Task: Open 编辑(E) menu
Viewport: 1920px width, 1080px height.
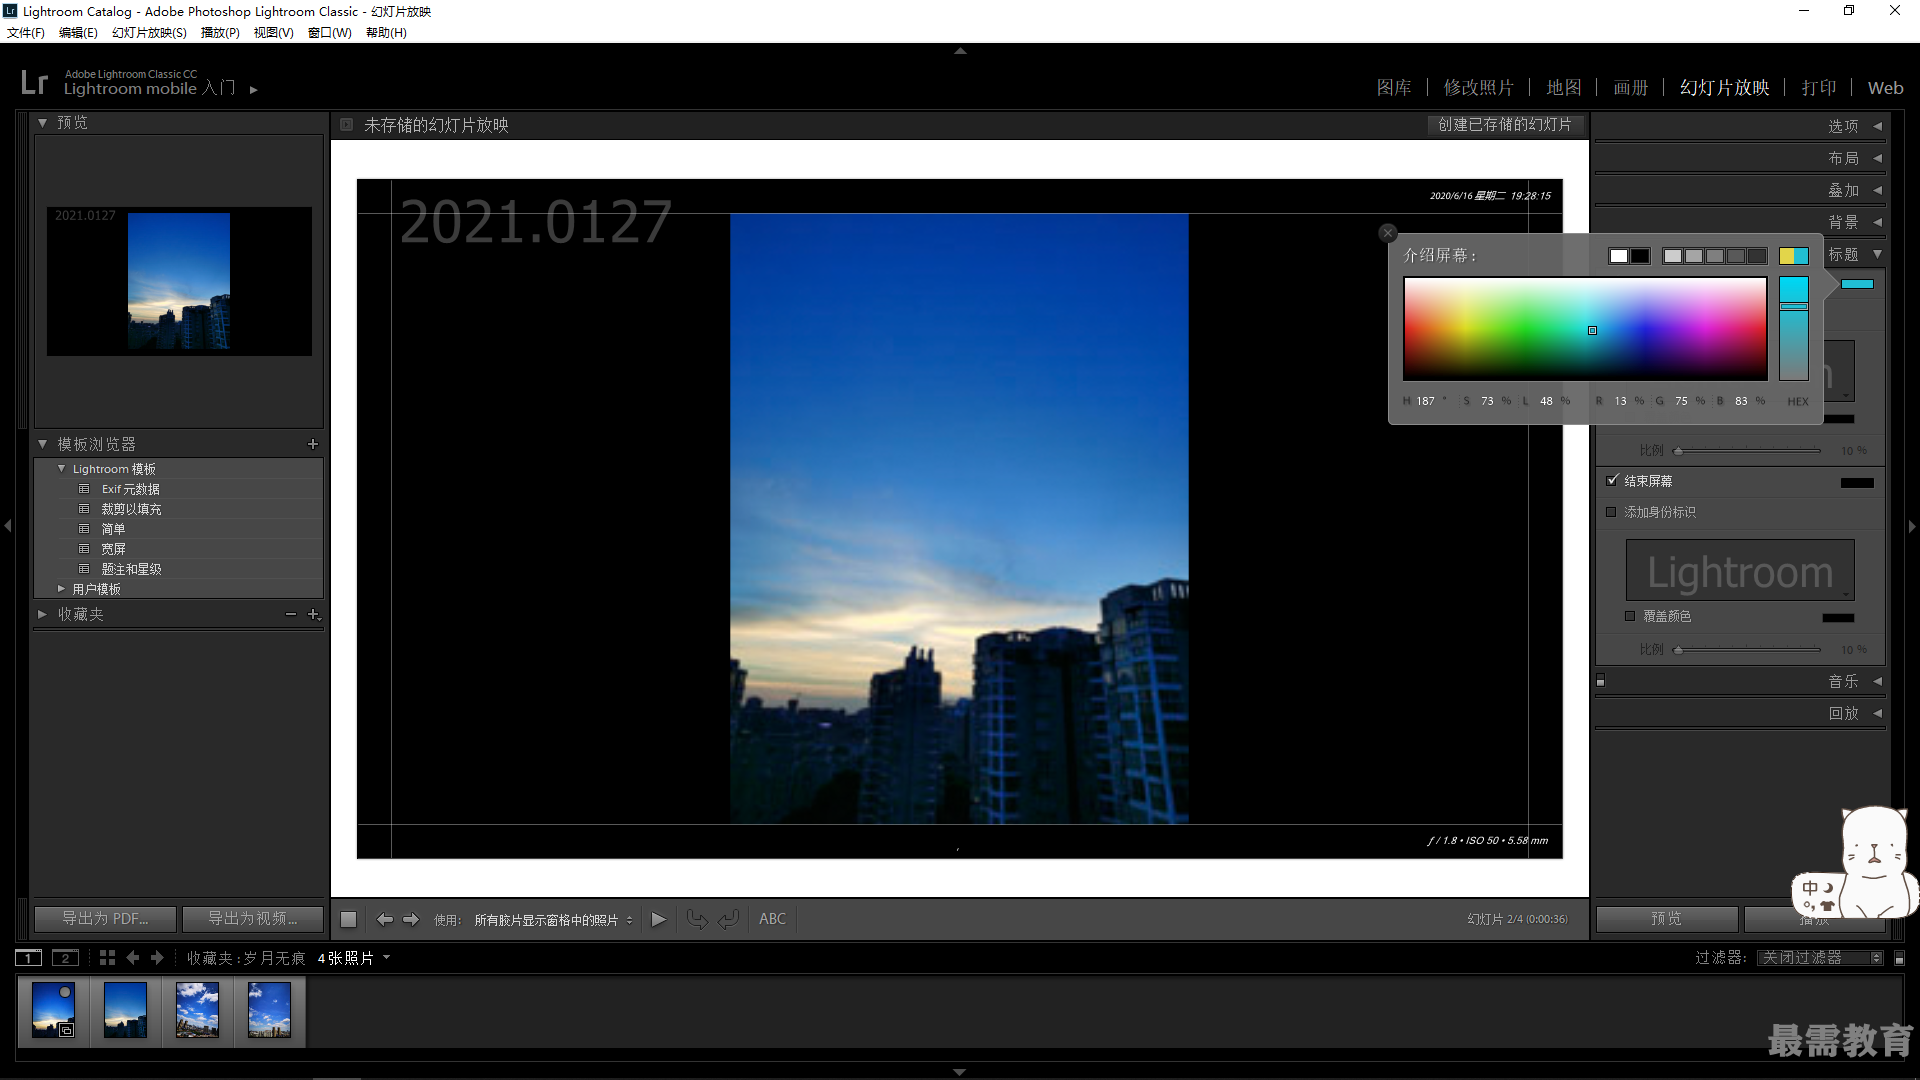Action: (x=78, y=33)
